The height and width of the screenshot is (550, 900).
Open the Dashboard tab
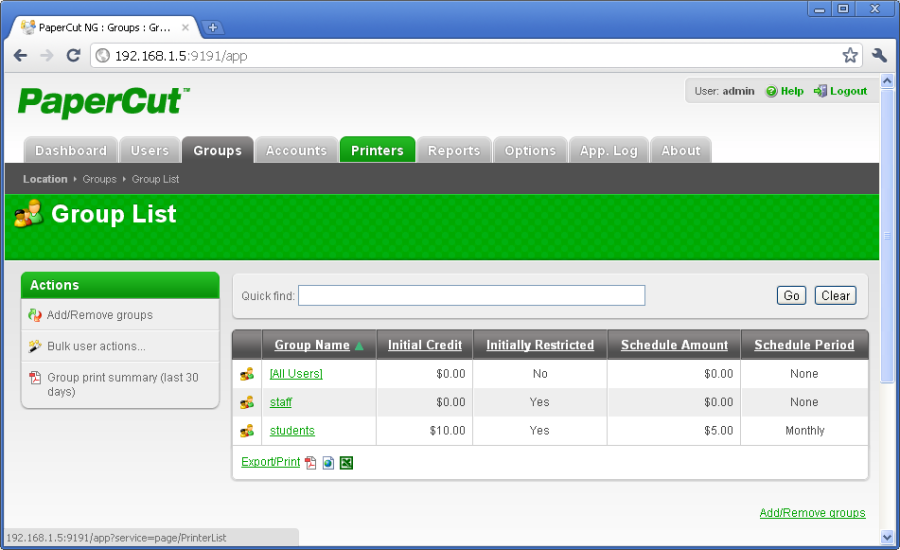tap(71, 150)
